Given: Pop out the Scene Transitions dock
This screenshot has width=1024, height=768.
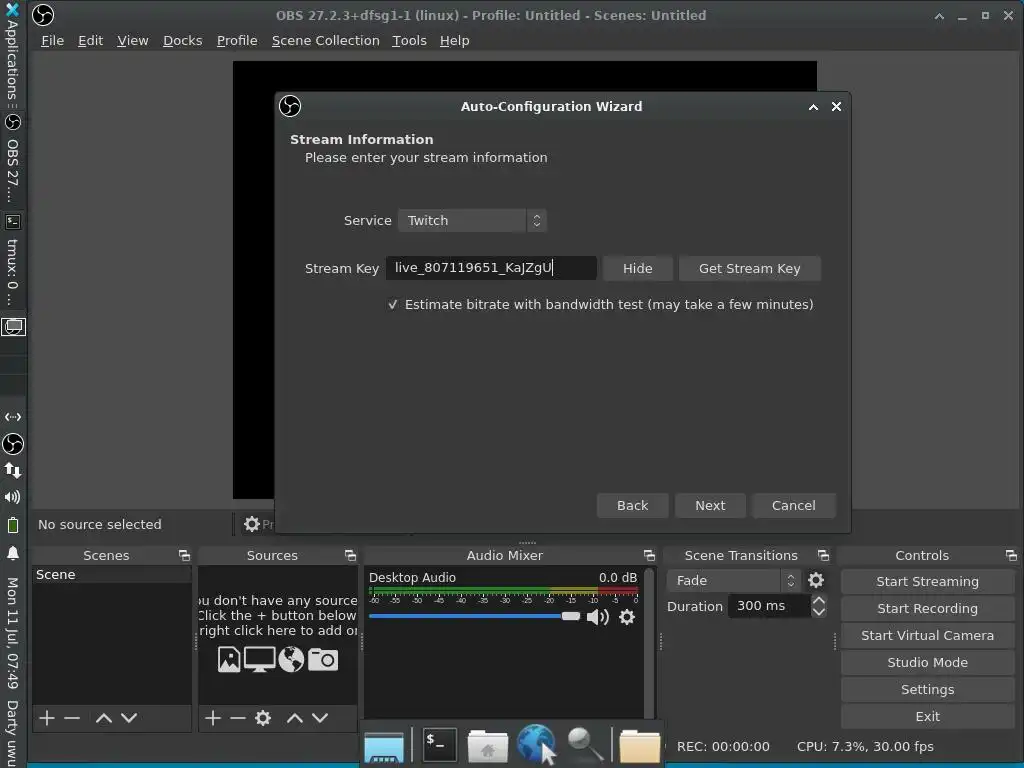Looking at the screenshot, I should pos(824,555).
